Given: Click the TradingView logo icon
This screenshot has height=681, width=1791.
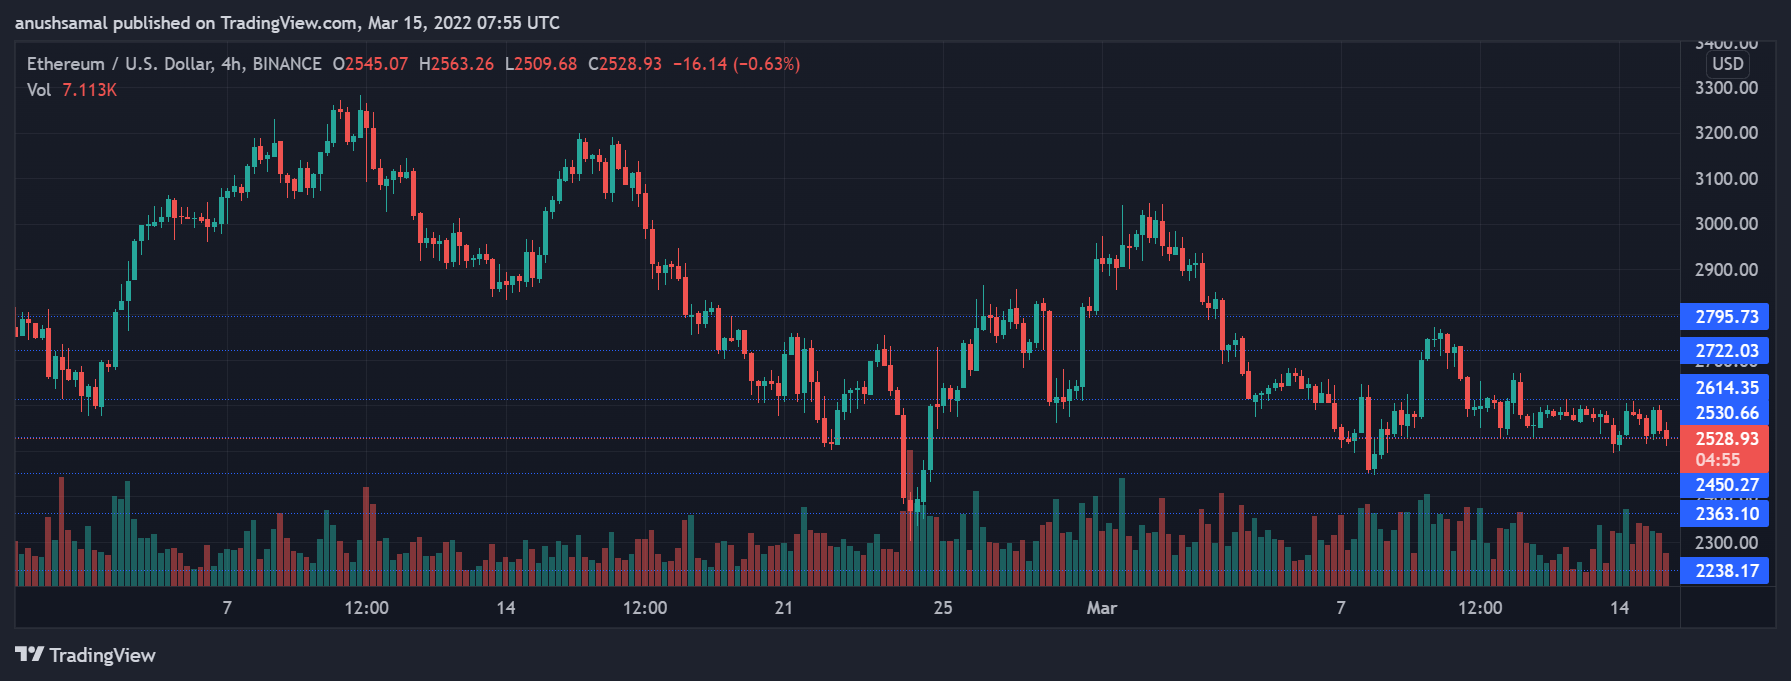Looking at the screenshot, I should click(29, 654).
